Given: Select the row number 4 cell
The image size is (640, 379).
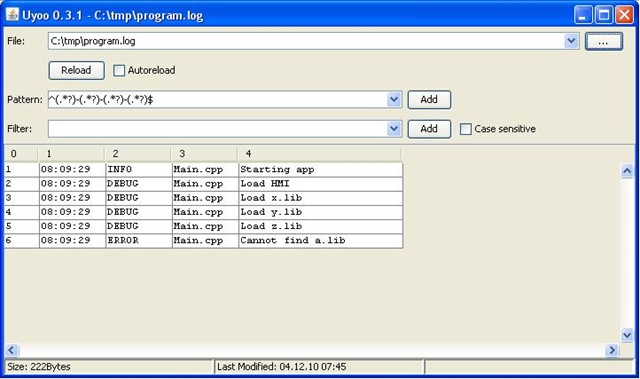Looking at the screenshot, I should pyautogui.click(x=22, y=212).
